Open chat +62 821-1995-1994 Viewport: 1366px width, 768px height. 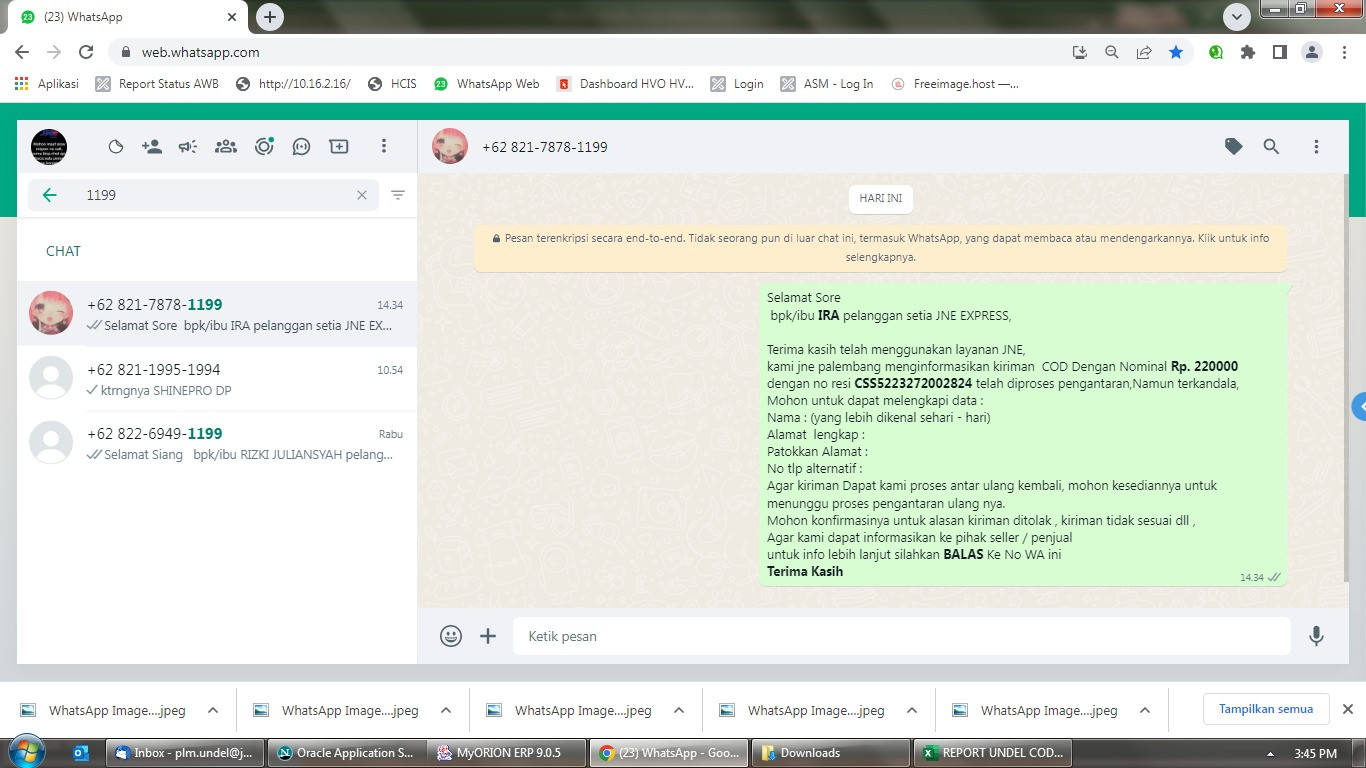(x=217, y=379)
